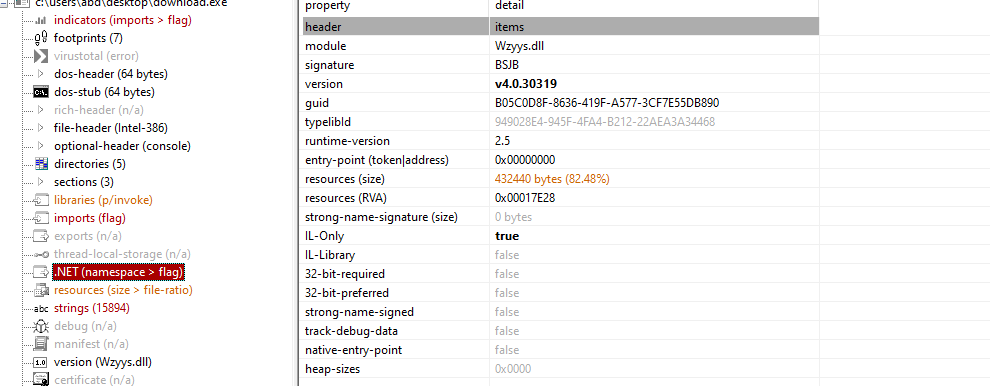Select directories (5) item
Screen dimensions: 990x386
point(90,164)
